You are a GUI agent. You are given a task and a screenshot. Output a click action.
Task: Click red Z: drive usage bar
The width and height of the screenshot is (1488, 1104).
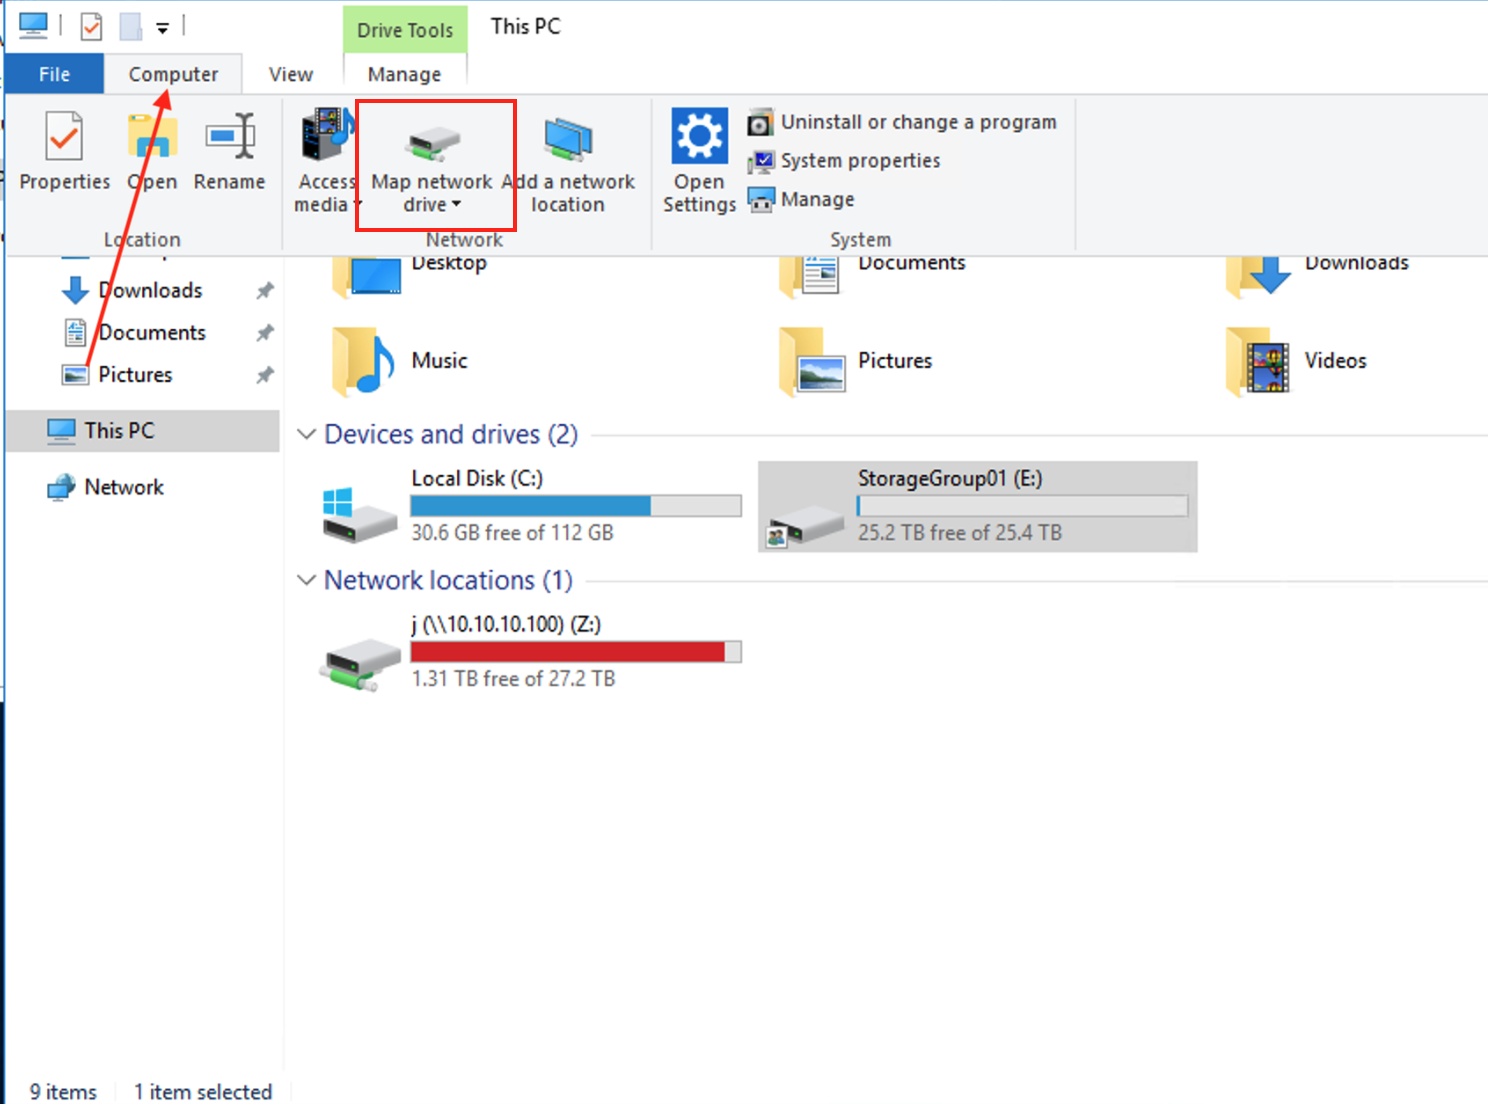click(x=576, y=652)
